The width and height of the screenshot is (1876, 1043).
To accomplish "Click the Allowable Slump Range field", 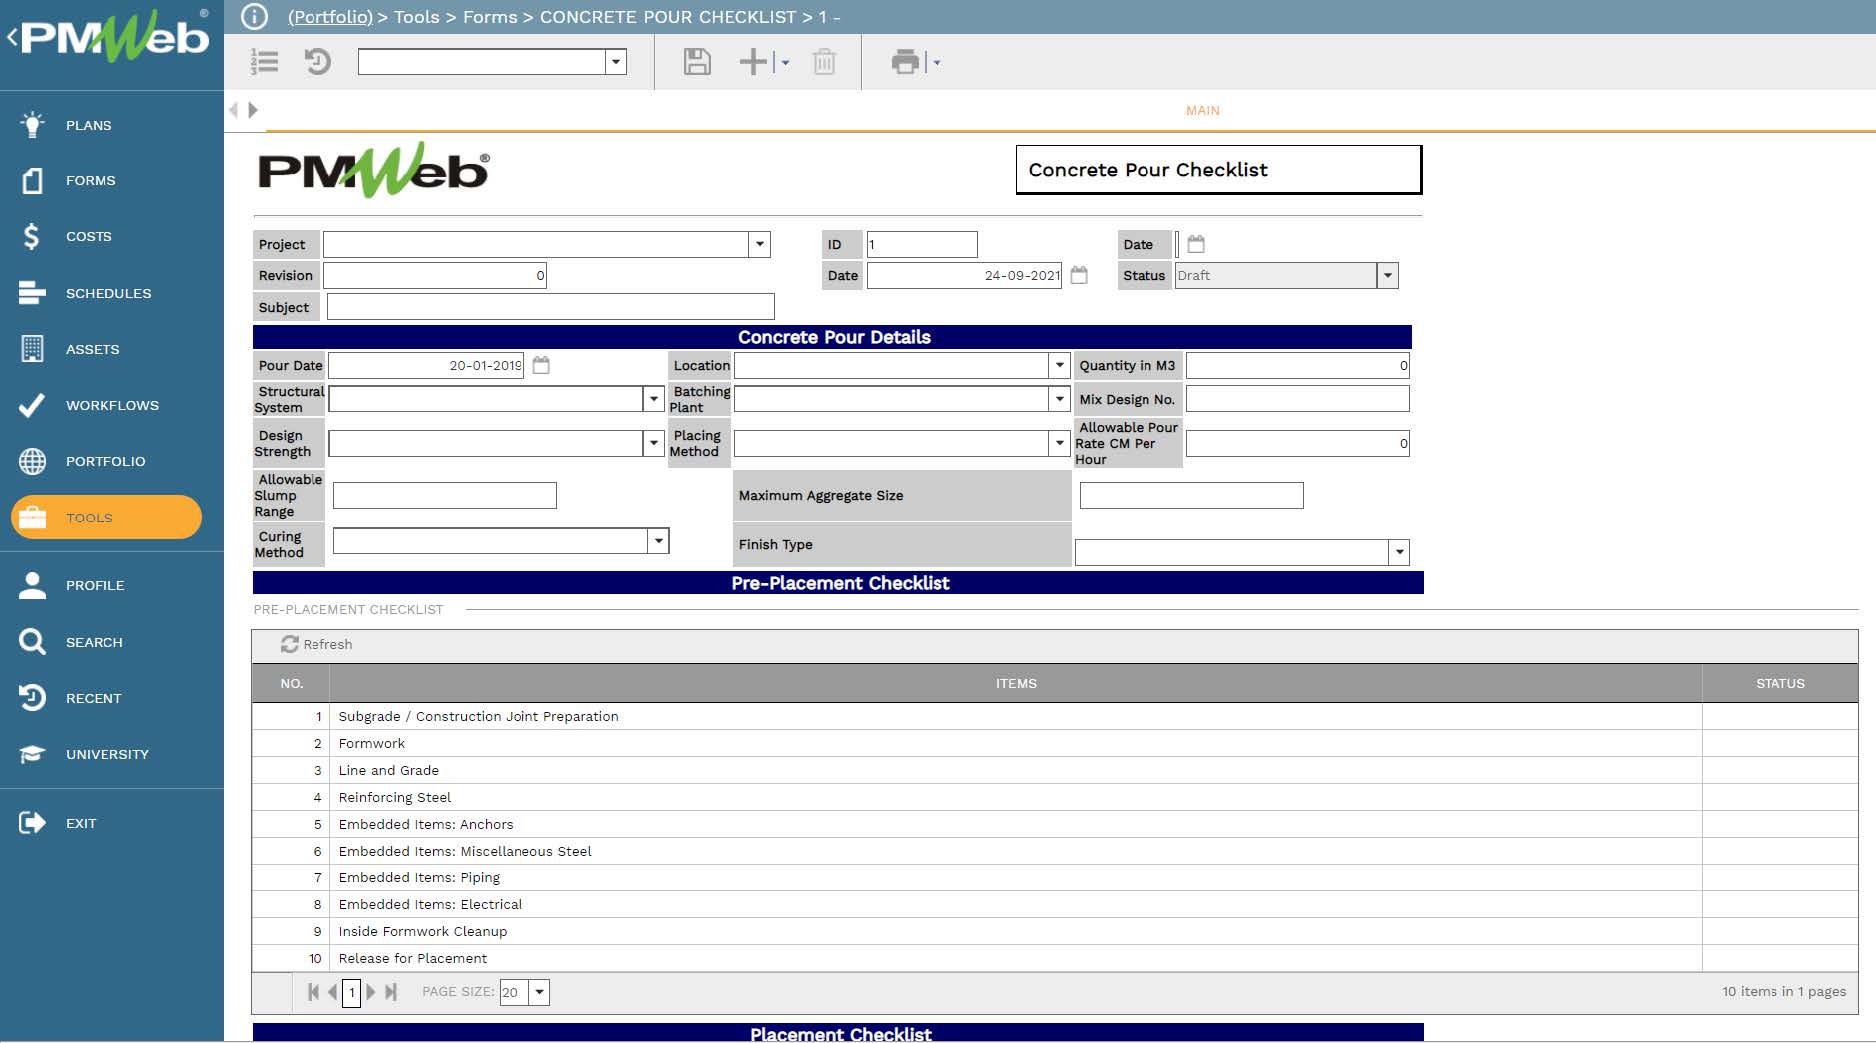I will click(445, 495).
